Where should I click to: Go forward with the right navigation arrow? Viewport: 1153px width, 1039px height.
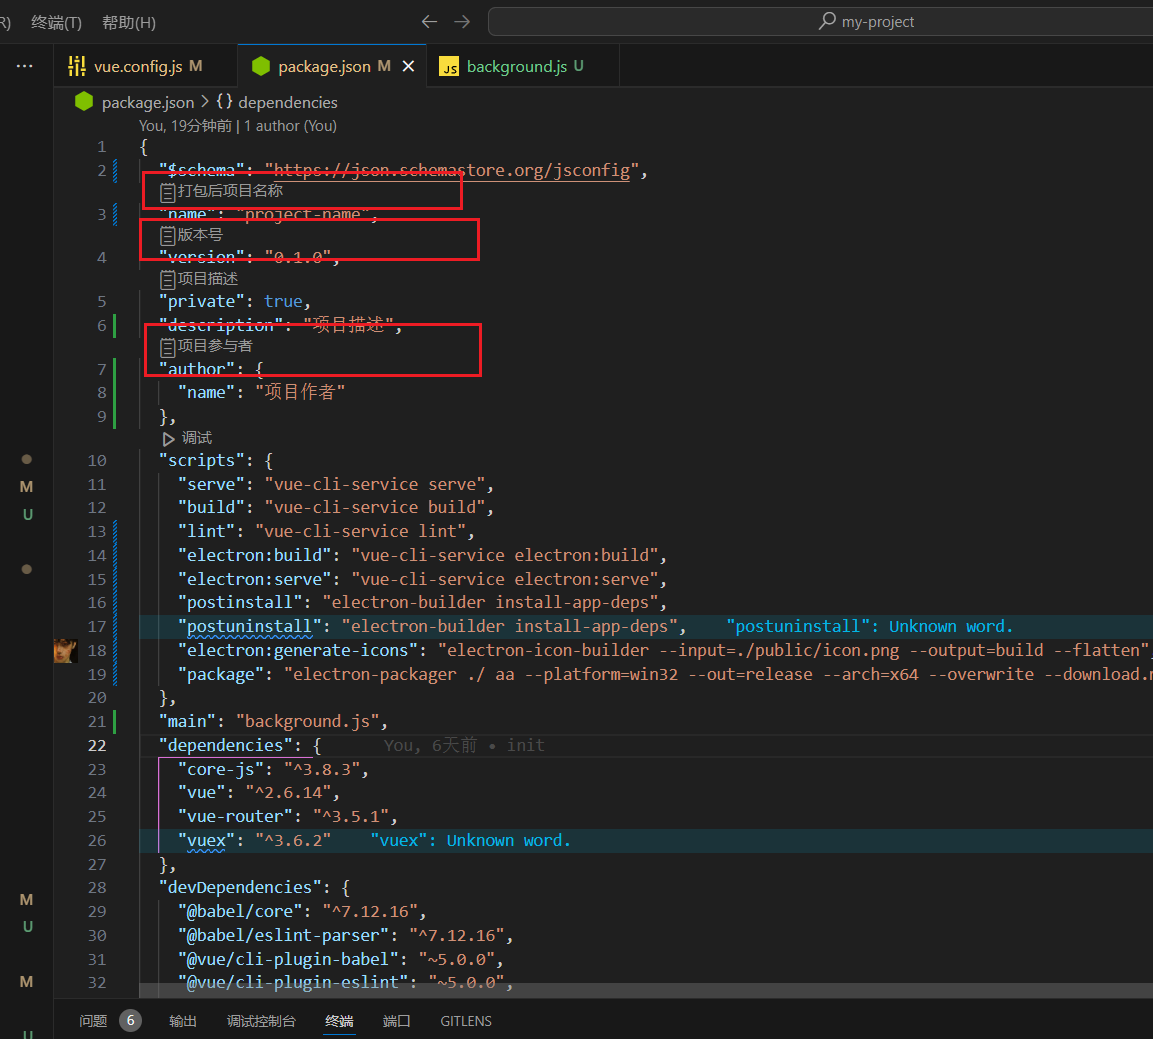point(462,22)
